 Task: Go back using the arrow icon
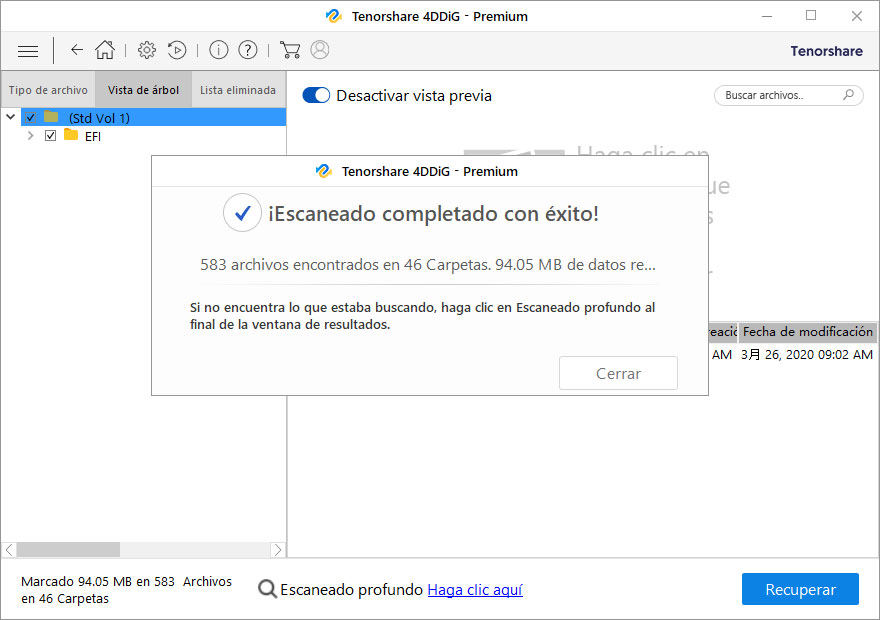(x=76, y=50)
